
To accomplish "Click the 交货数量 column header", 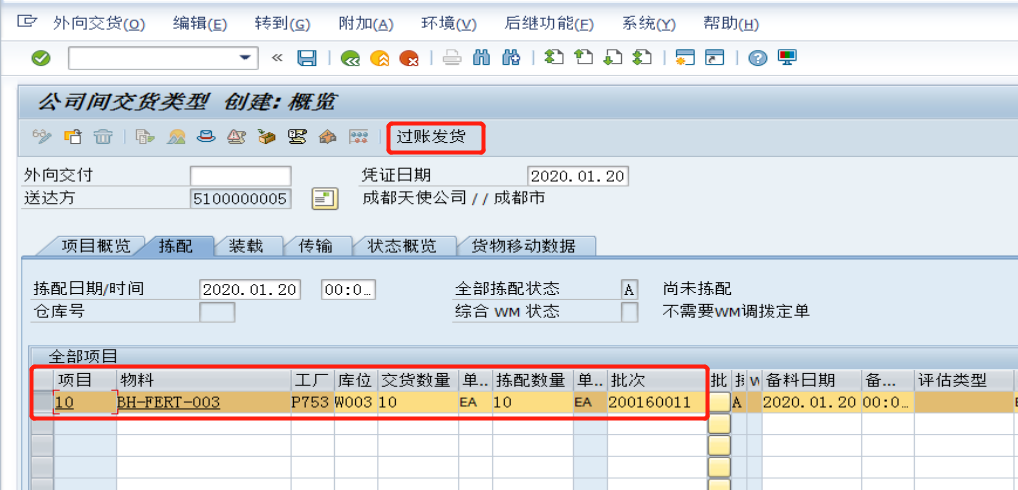I will 418,380.
